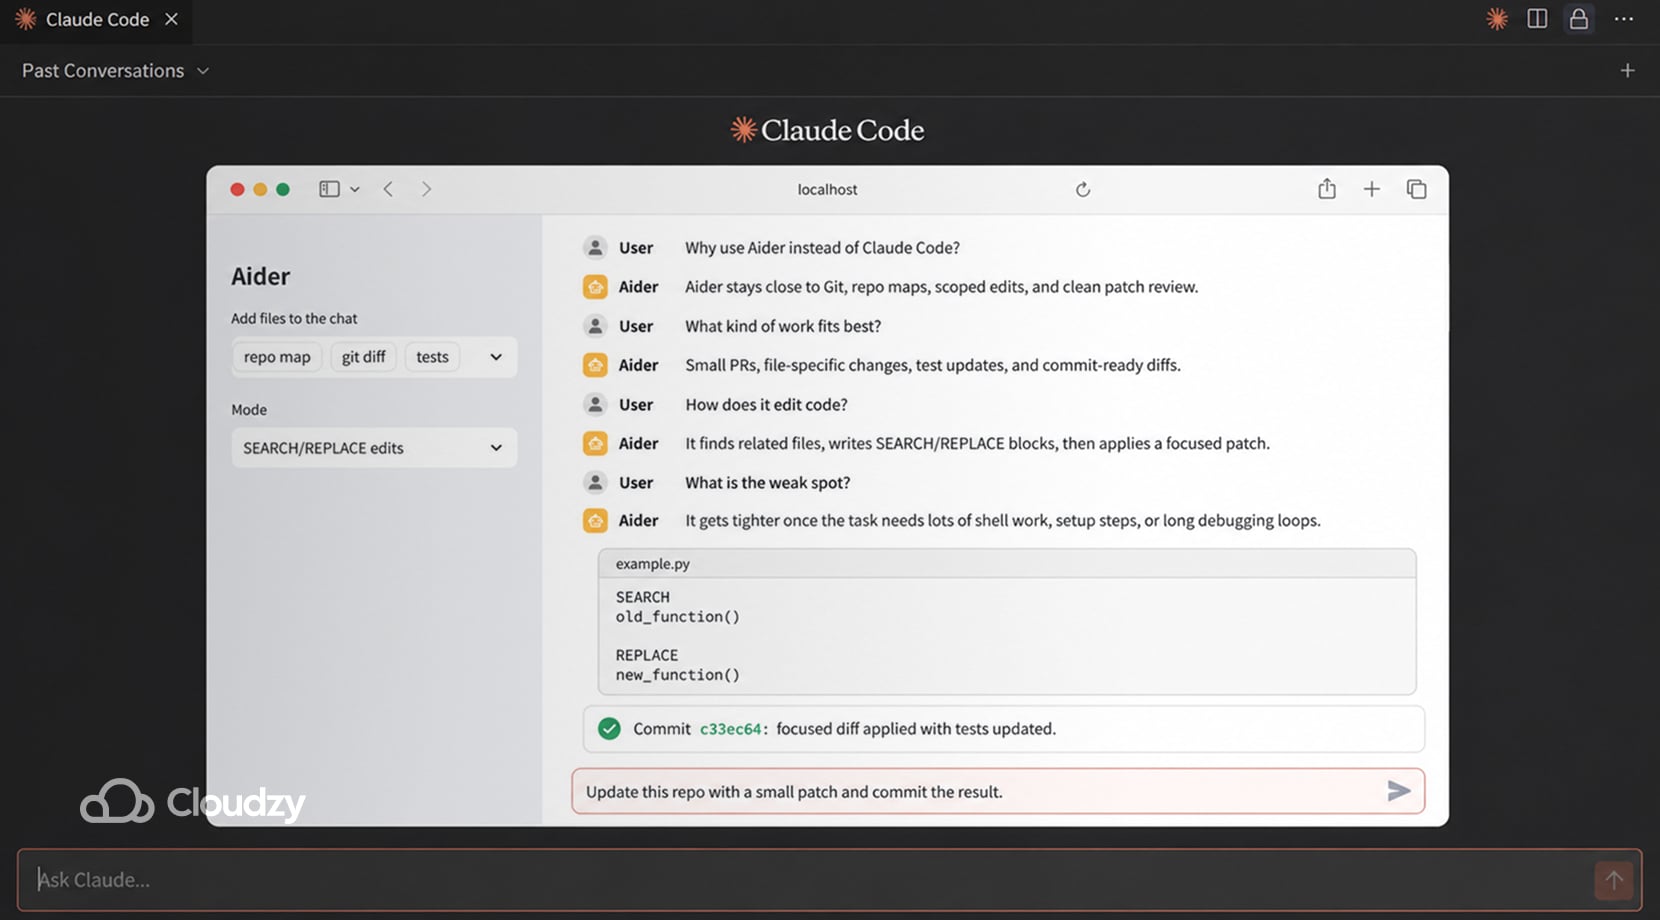Open the split view panel icon
The height and width of the screenshot is (920, 1660).
pyautogui.click(x=1537, y=19)
